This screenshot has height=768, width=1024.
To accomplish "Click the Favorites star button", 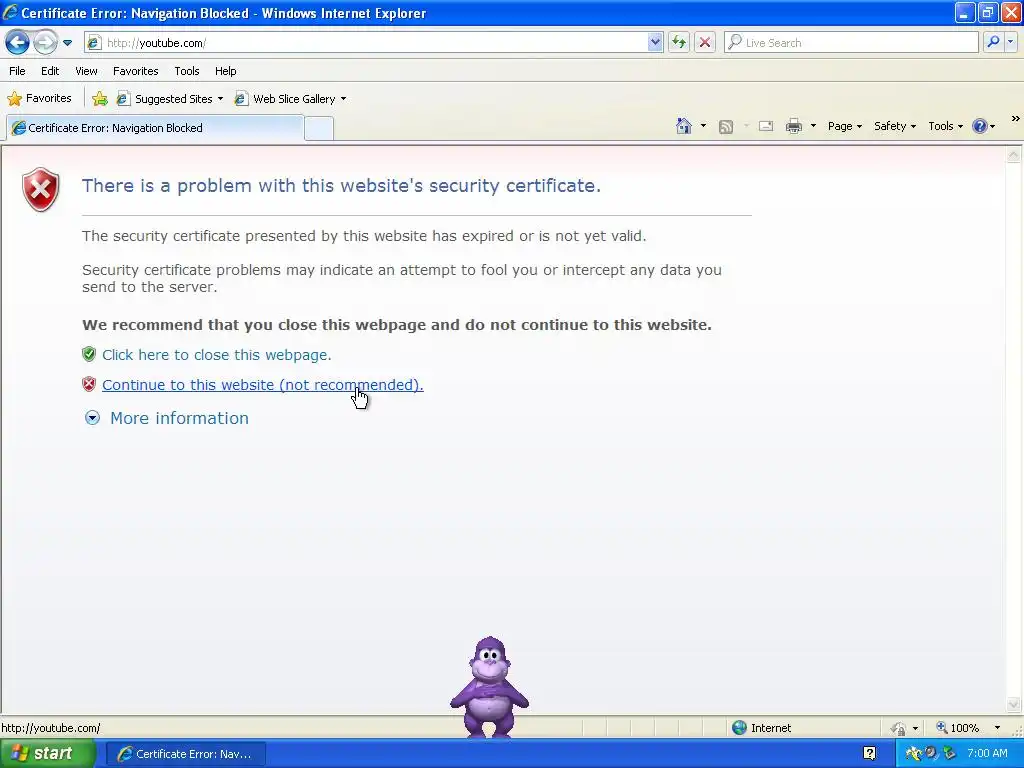I will coord(39,99).
